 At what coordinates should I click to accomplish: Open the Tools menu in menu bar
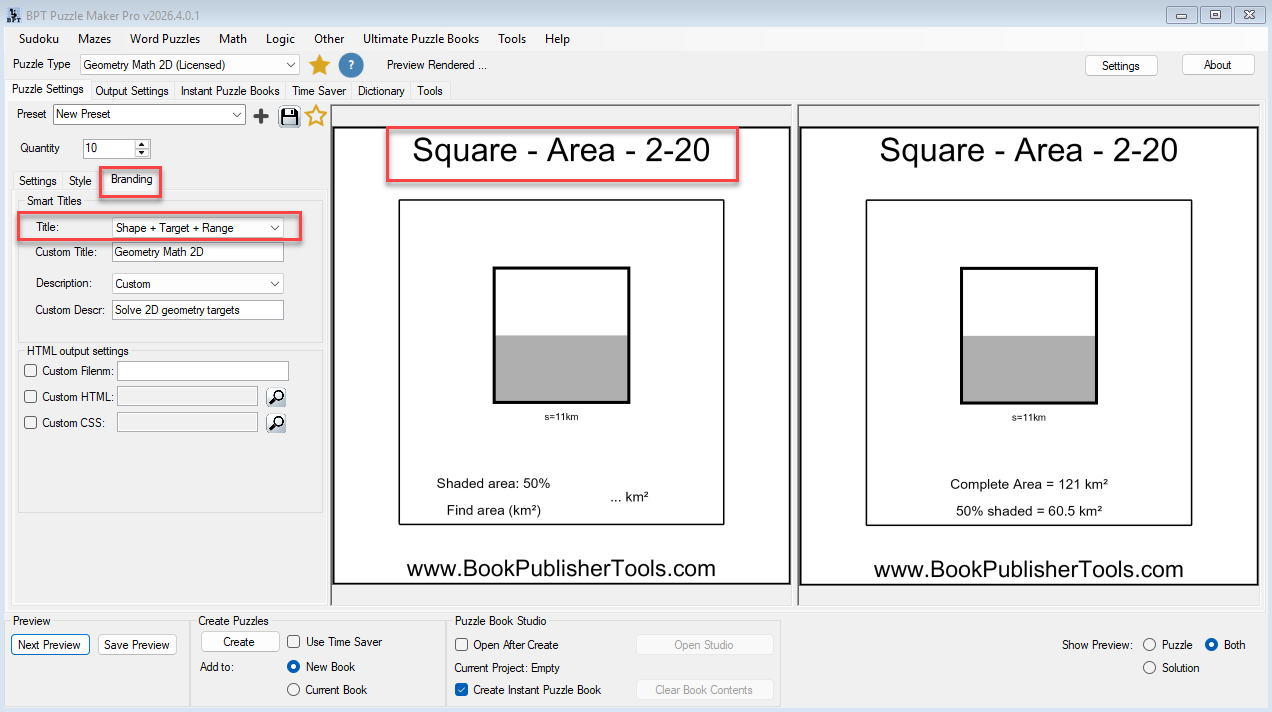(512, 39)
